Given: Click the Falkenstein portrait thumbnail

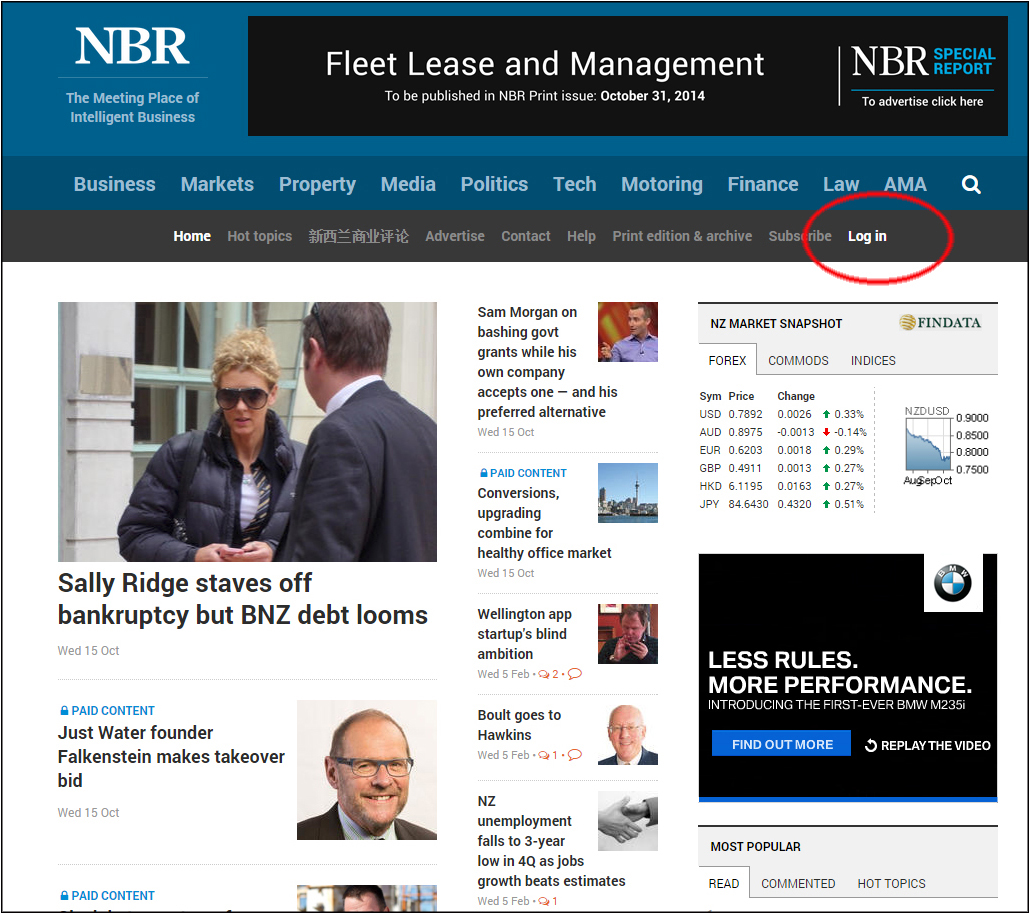Looking at the screenshot, I should (367, 770).
